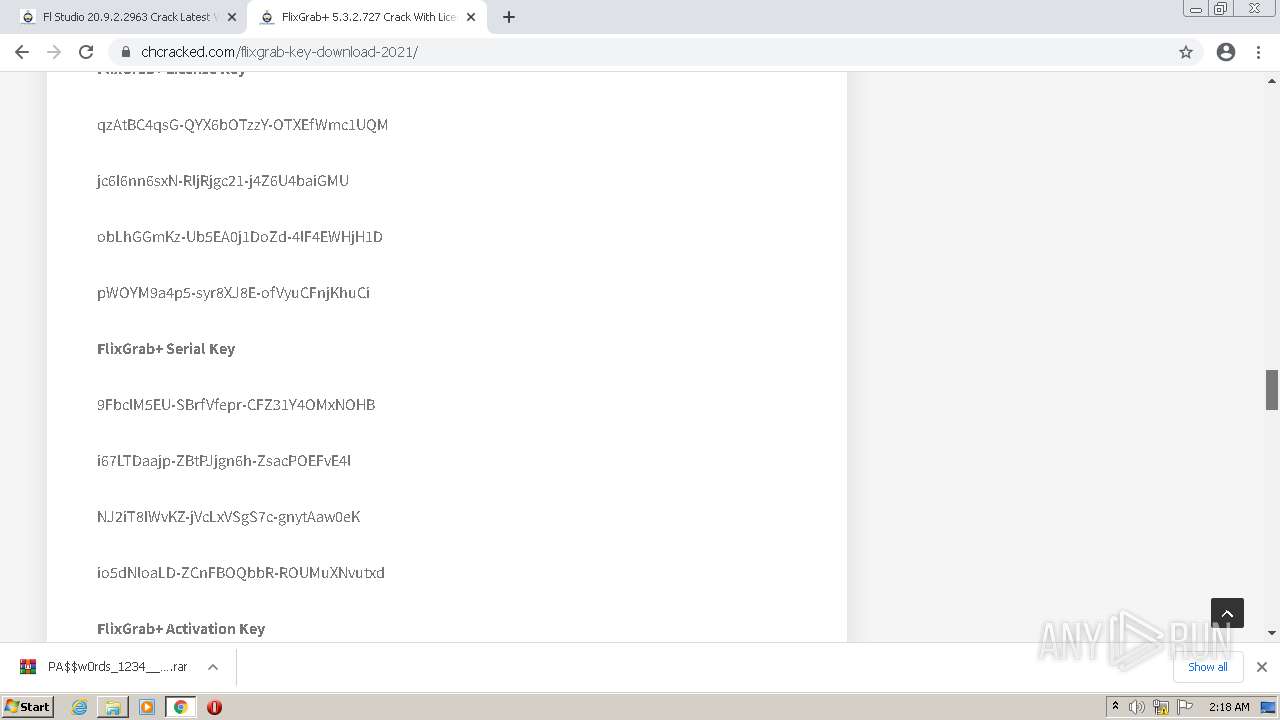1280x720 pixels.
Task: Bookmark this page with the star icon
Action: (1186, 52)
